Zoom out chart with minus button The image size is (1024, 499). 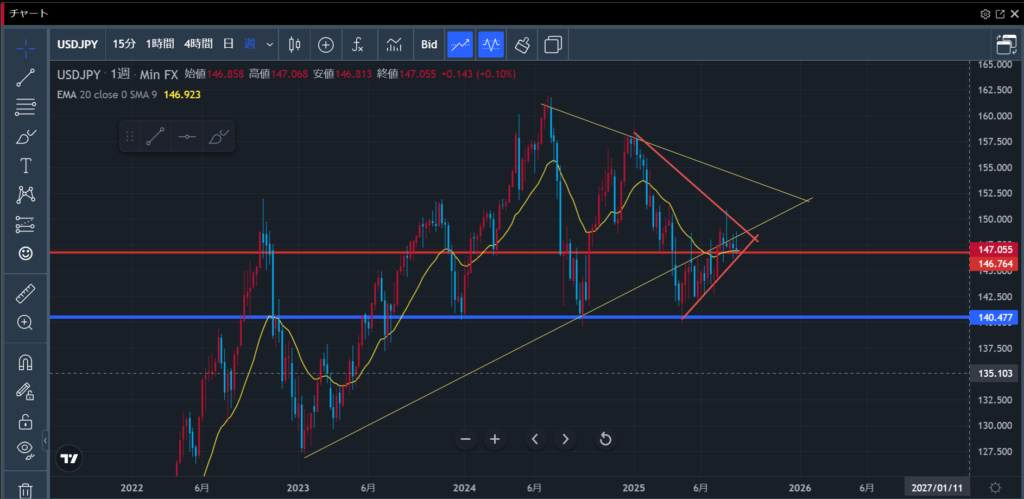tap(466, 439)
